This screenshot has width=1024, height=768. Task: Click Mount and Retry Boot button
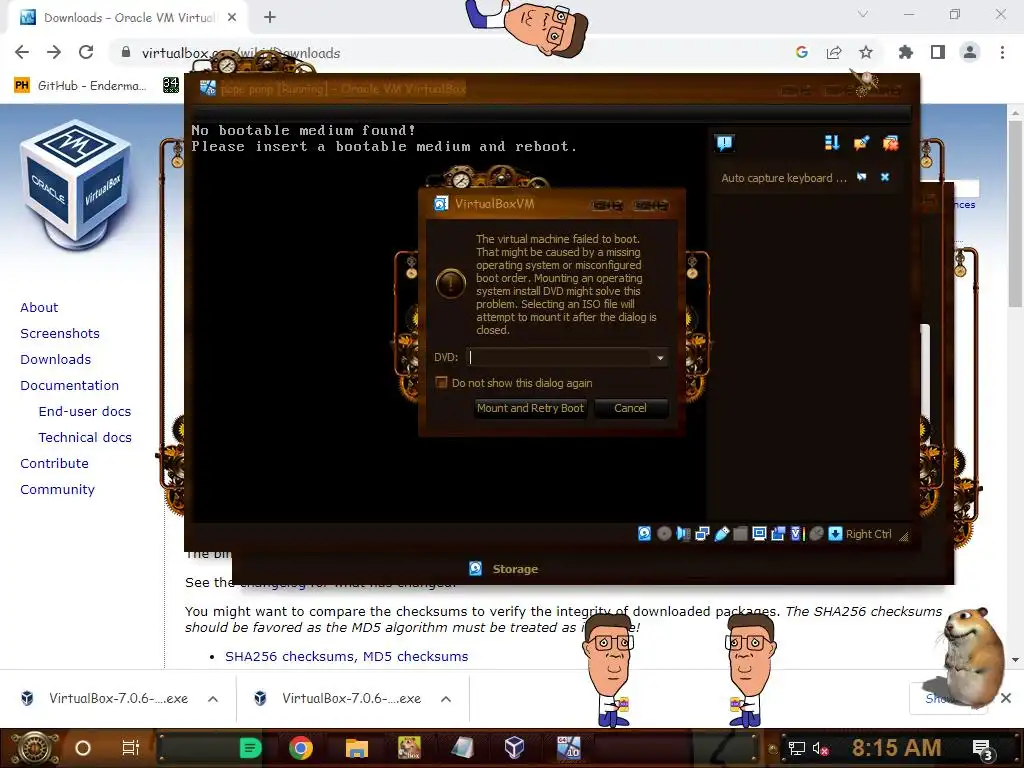pos(530,408)
